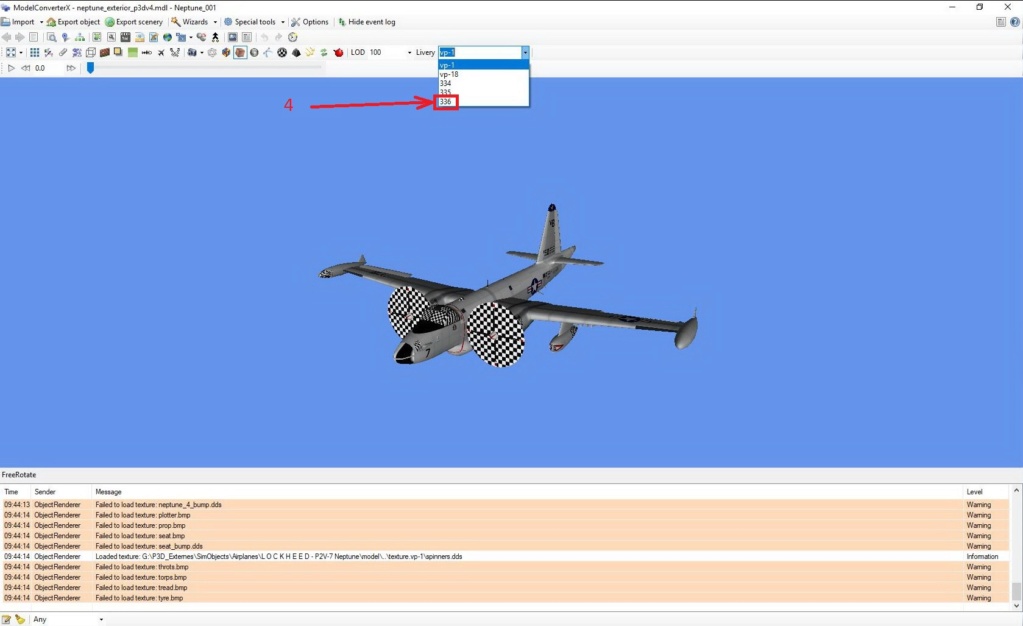The width and height of the screenshot is (1023, 626).
Task: Click the magnifier object information icon
Action: point(52,37)
